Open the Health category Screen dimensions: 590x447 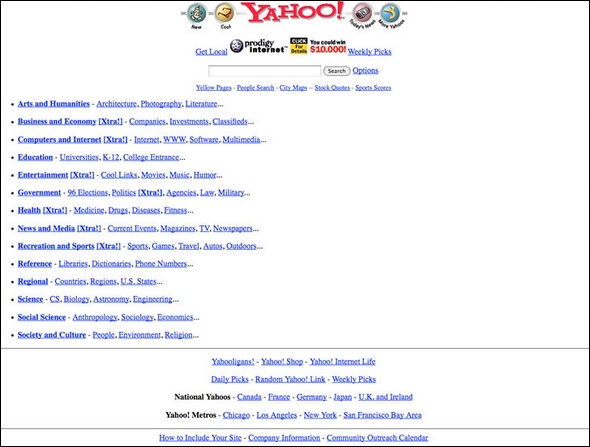(x=29, y=210)
